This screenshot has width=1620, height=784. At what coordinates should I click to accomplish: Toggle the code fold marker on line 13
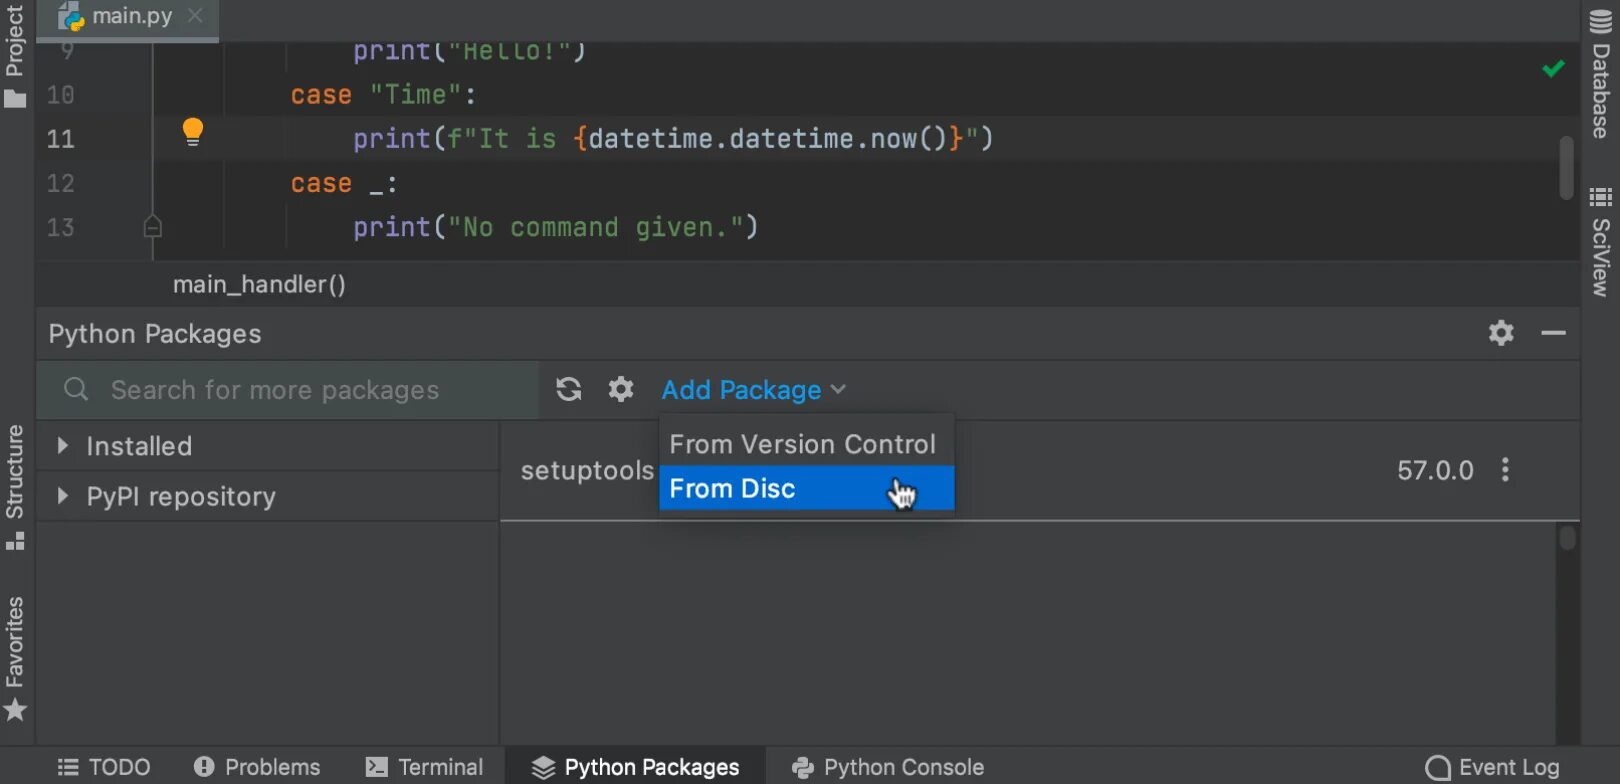click(152, 227)
